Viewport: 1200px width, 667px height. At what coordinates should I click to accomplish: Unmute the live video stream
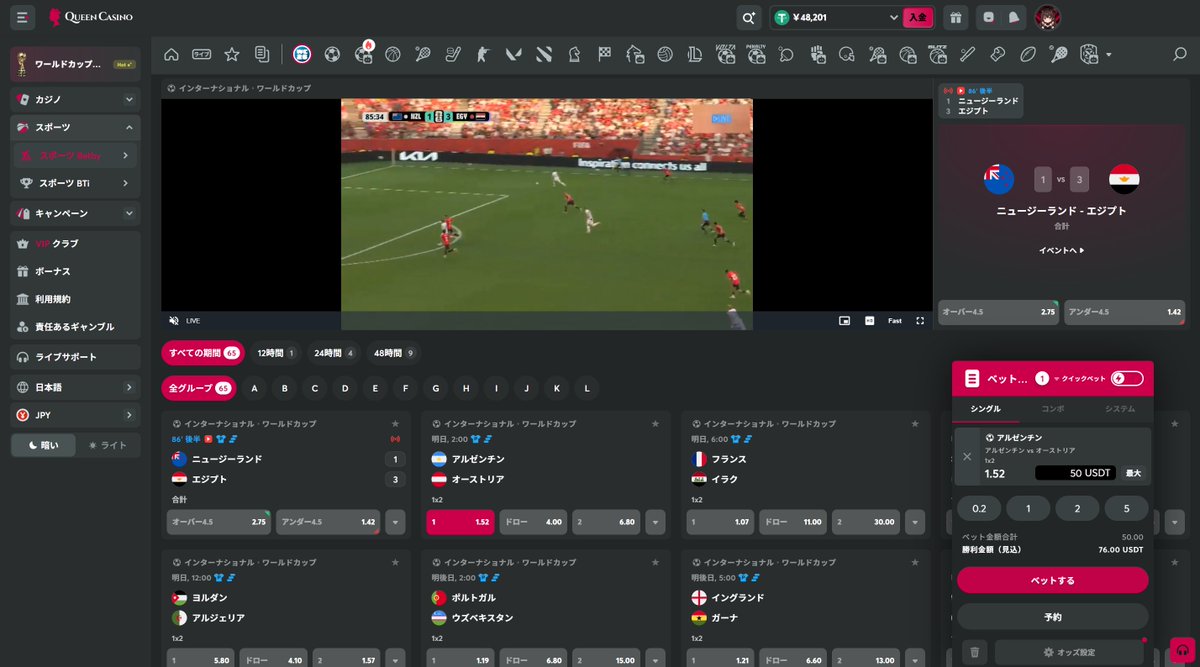point(174,320)
